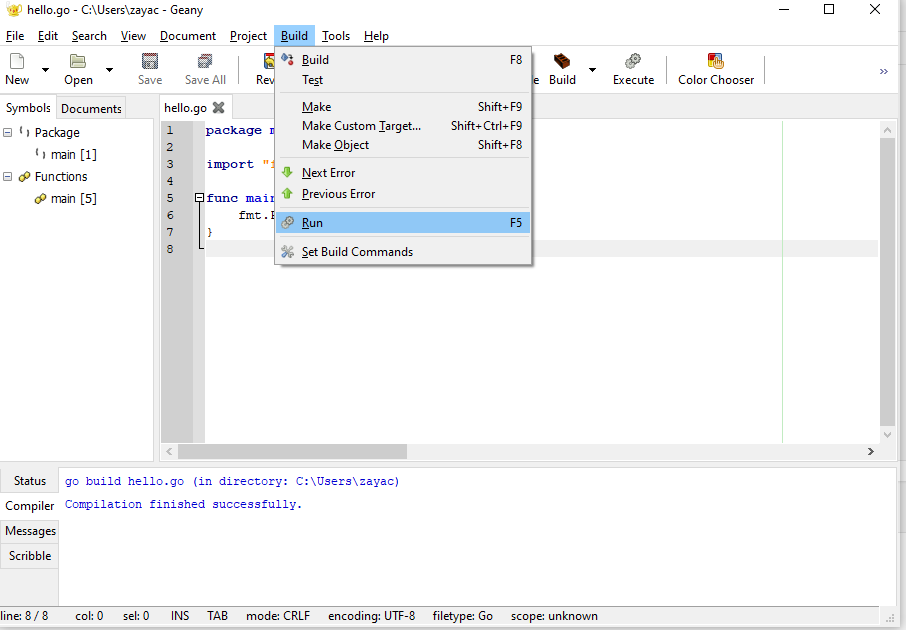Choose Run from the Build menu
906x630 pixels.
pyautogui.click(x=403, y=223)
